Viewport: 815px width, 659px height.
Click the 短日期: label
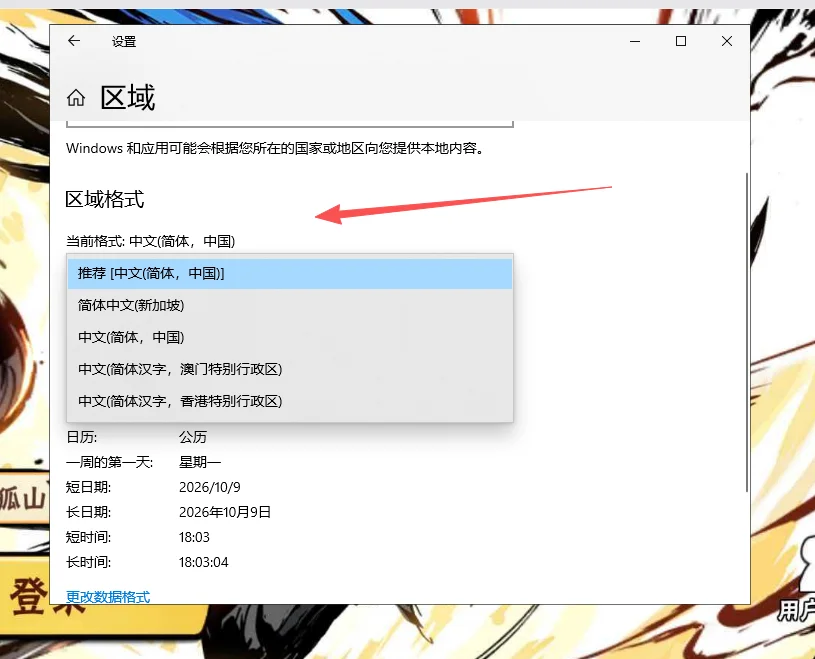[88, 487]
